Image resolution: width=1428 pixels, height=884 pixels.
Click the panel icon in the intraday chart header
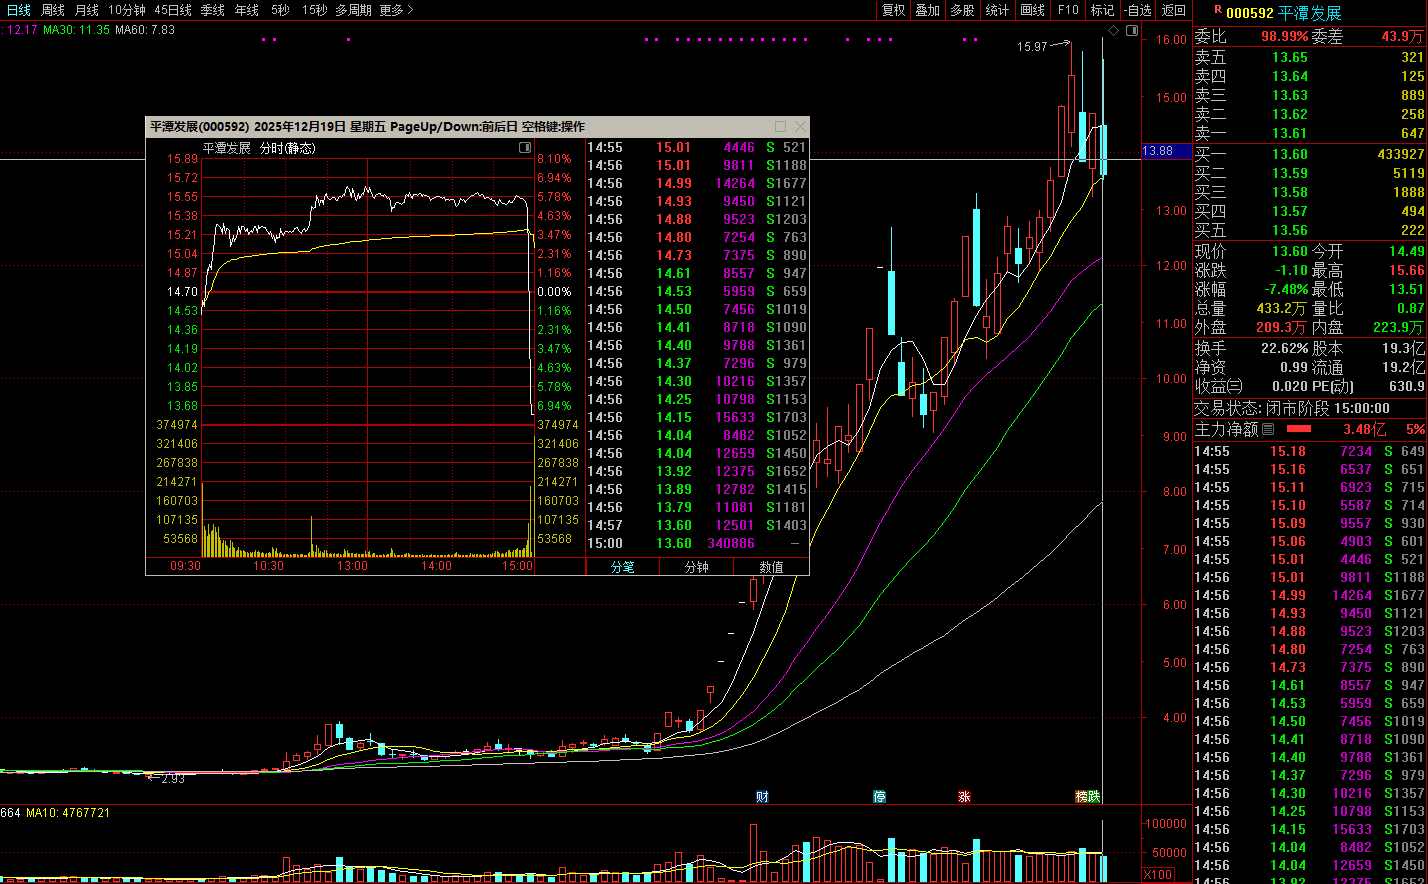525,148
